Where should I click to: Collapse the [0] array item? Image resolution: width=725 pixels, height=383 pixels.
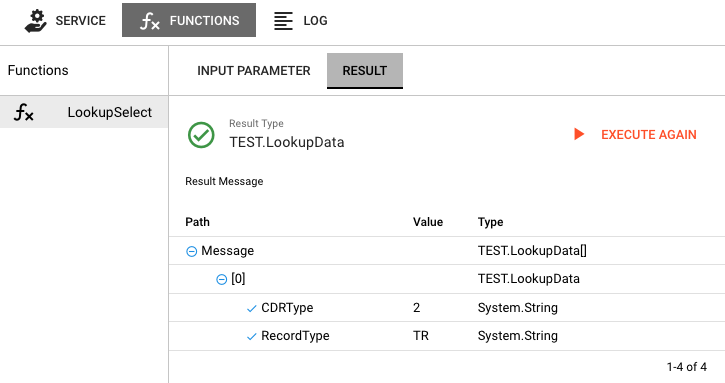221,279
